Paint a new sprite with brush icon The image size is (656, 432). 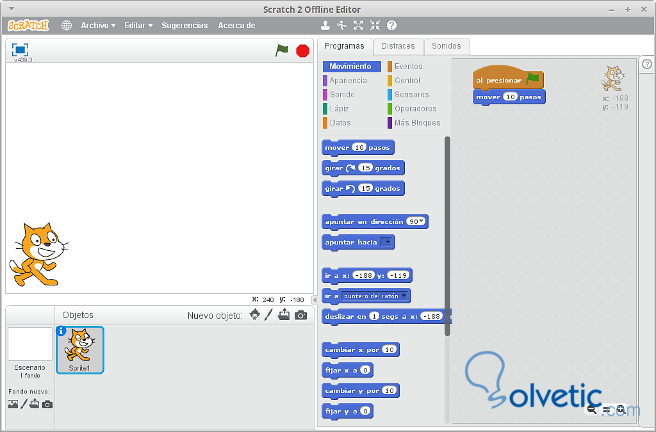pyautogui.click(x=269, y=314)
